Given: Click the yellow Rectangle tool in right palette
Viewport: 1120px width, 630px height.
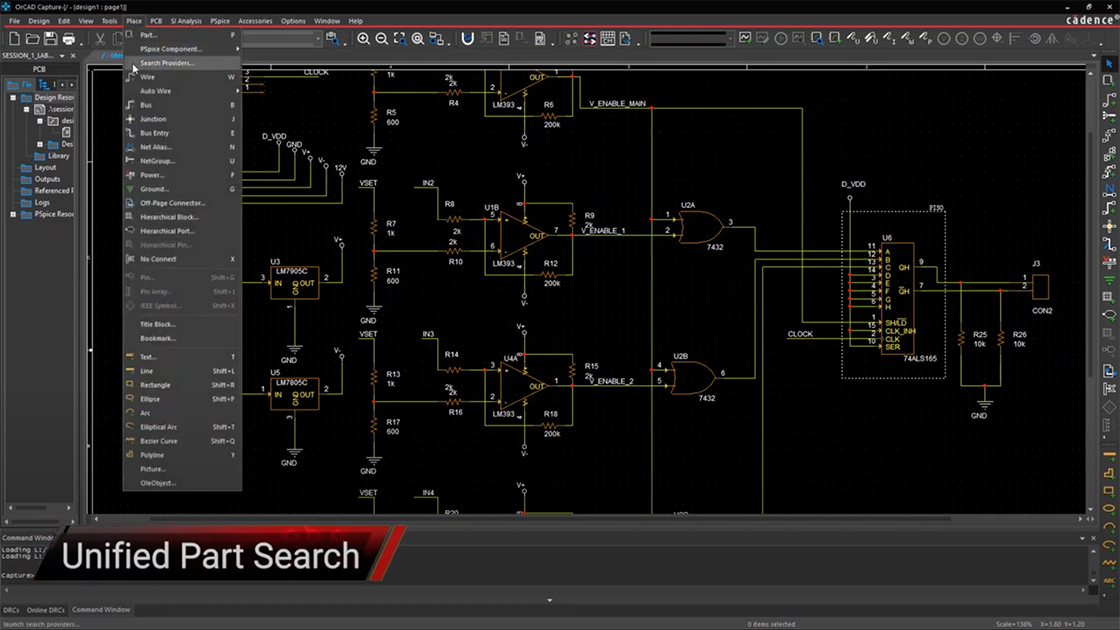Looking at the screenshot, I should 1109,491.
